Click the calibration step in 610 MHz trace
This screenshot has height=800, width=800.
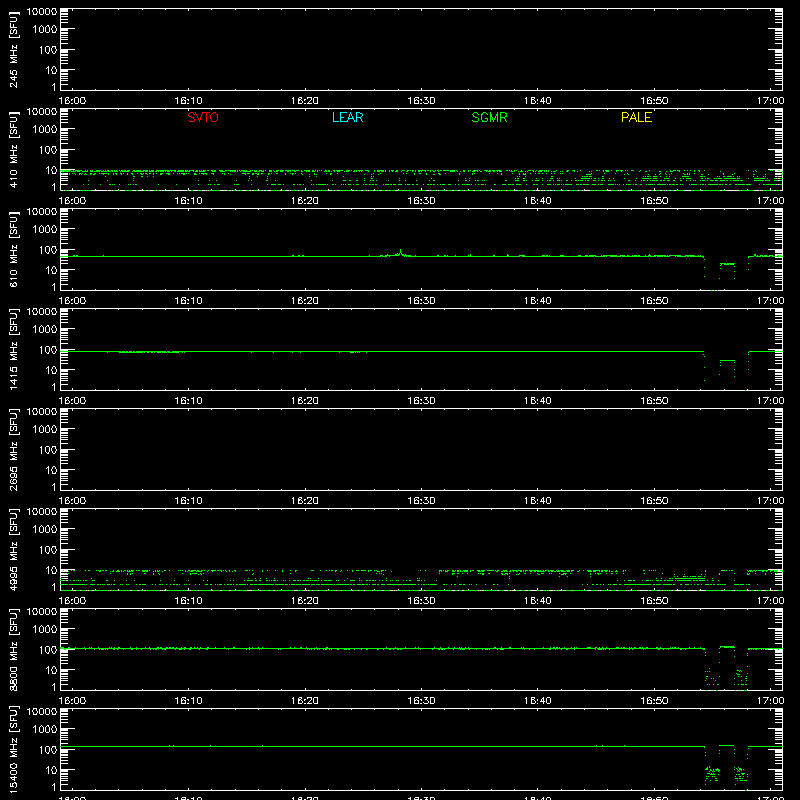click(727, 264)
